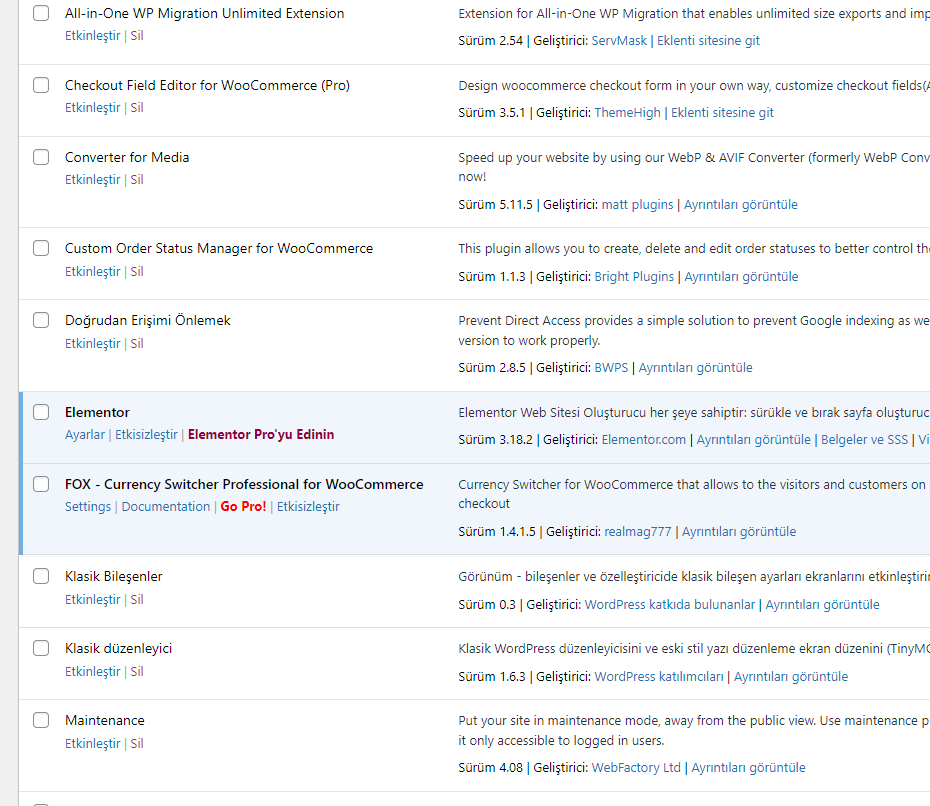Deactivate Elementor with Etkisizleştir
Viewport: 930px width, 806px height.
146,435
